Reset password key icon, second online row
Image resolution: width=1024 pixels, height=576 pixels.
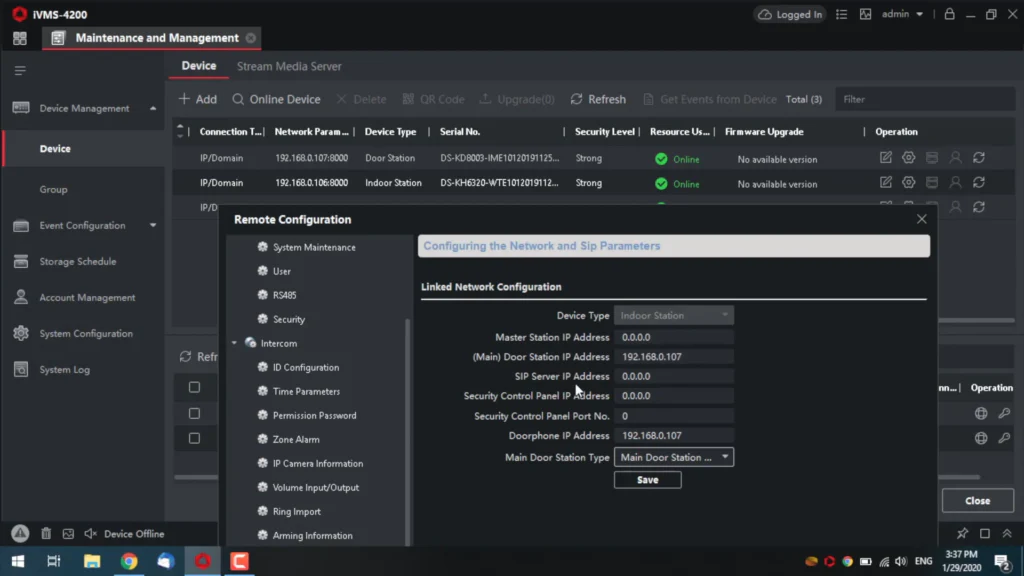1004,438
